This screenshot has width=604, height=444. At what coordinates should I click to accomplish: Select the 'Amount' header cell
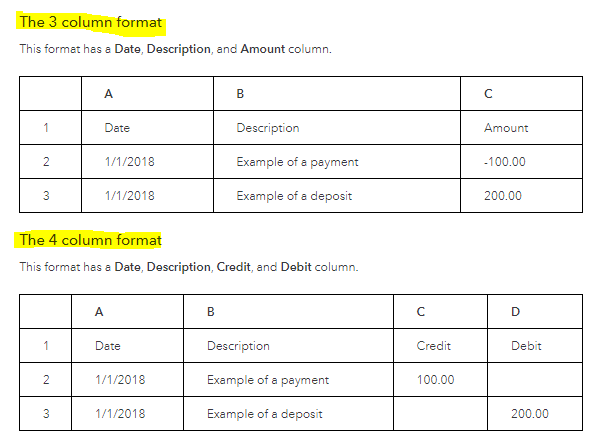pyautogui.click(x=521, y=128)
